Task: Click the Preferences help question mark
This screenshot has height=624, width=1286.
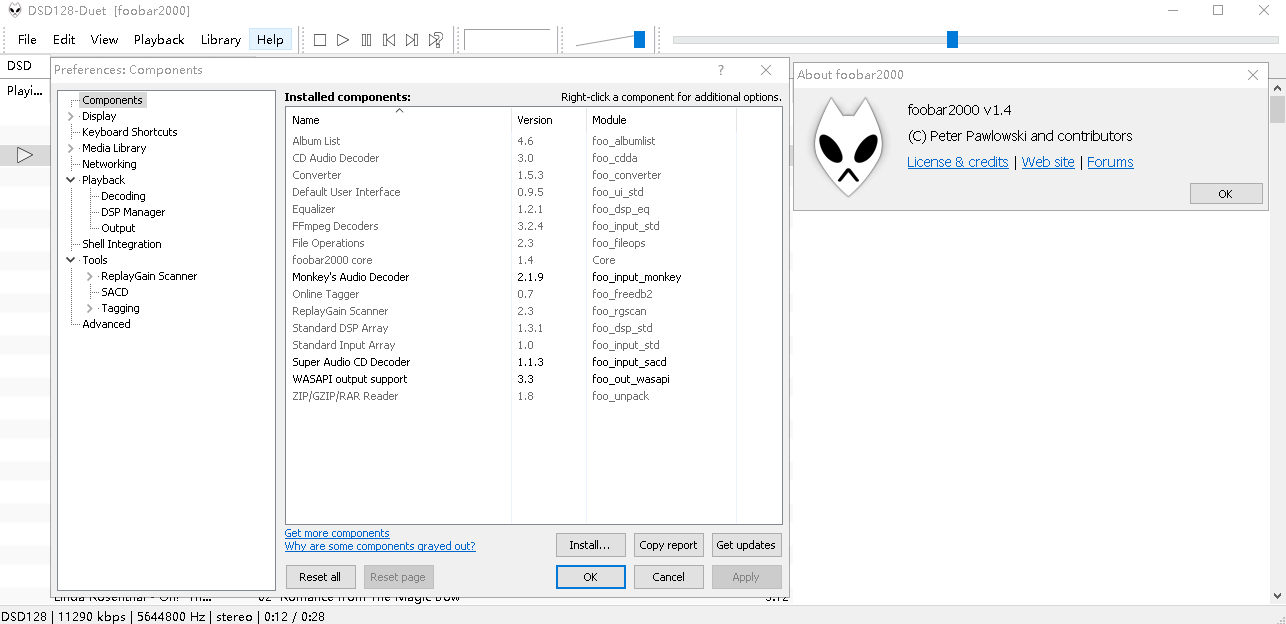Action: pyautogui.click(x=721, y=70)
